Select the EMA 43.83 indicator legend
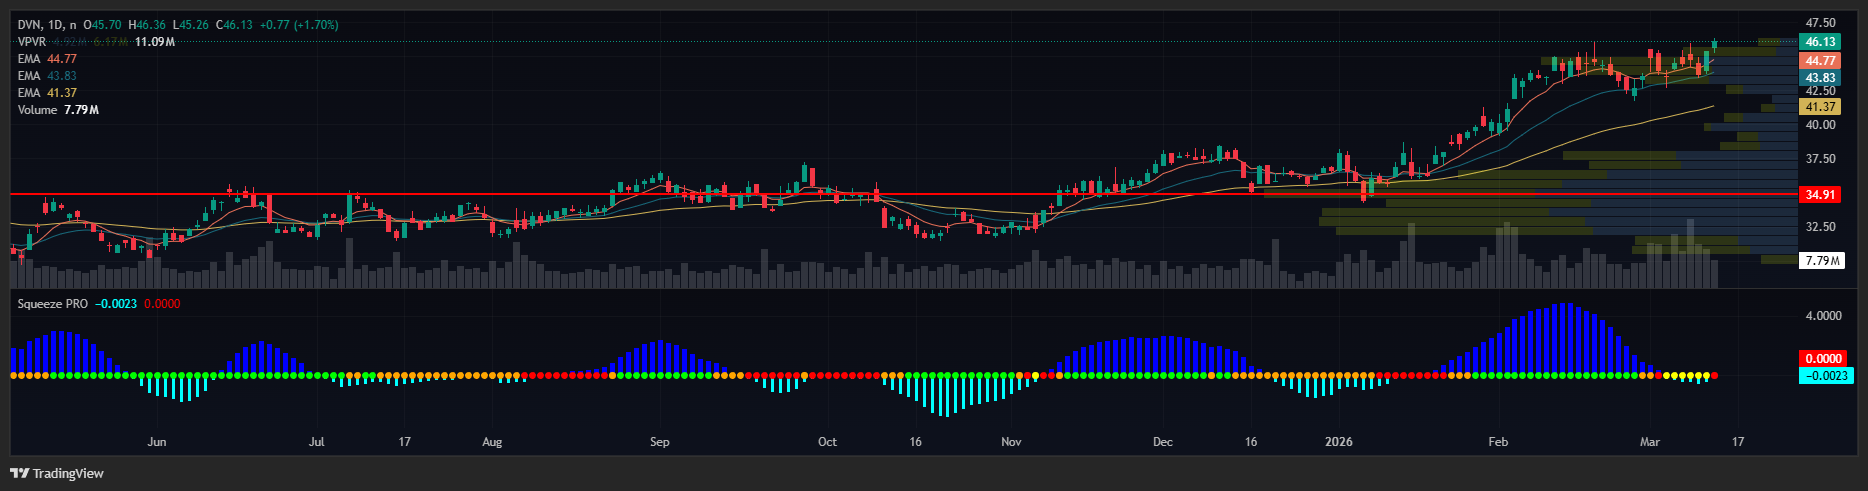Screen dimensions: 1868x491 click(x=47, y=76)
